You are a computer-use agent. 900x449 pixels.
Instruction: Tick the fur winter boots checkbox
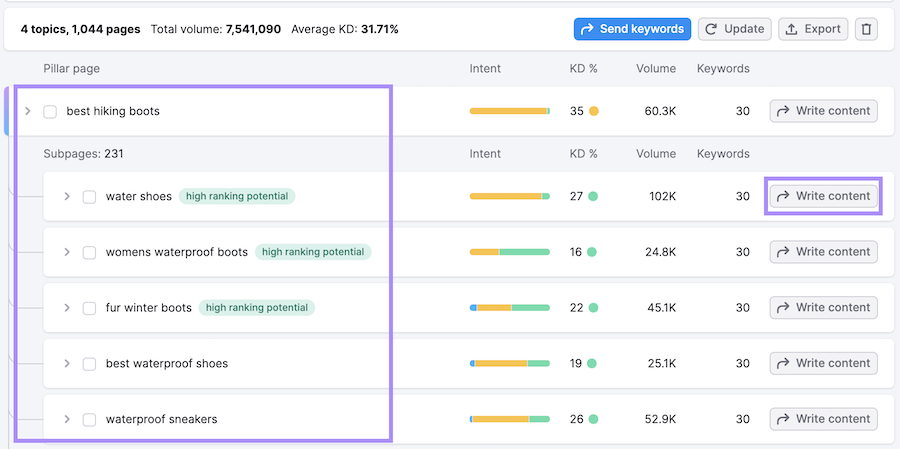(x=89, y=308)
